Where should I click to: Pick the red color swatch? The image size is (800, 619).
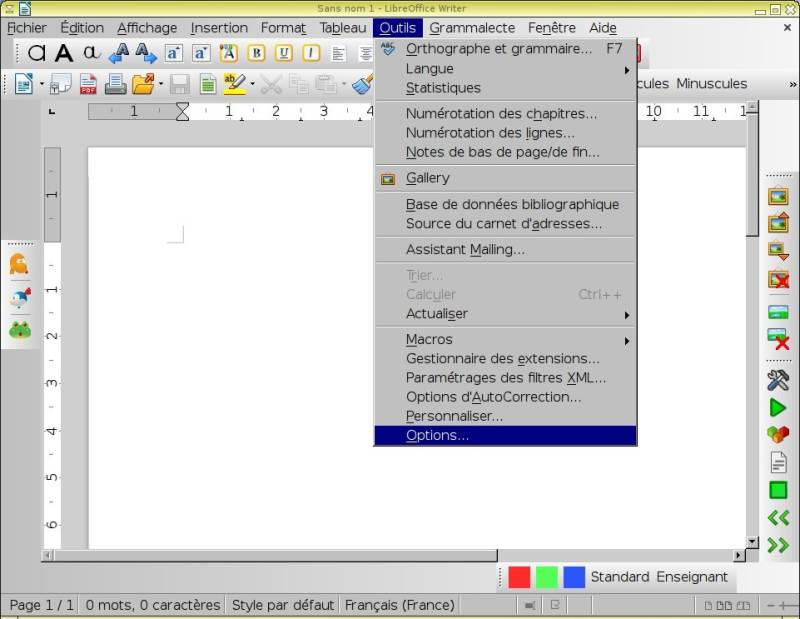519,577
